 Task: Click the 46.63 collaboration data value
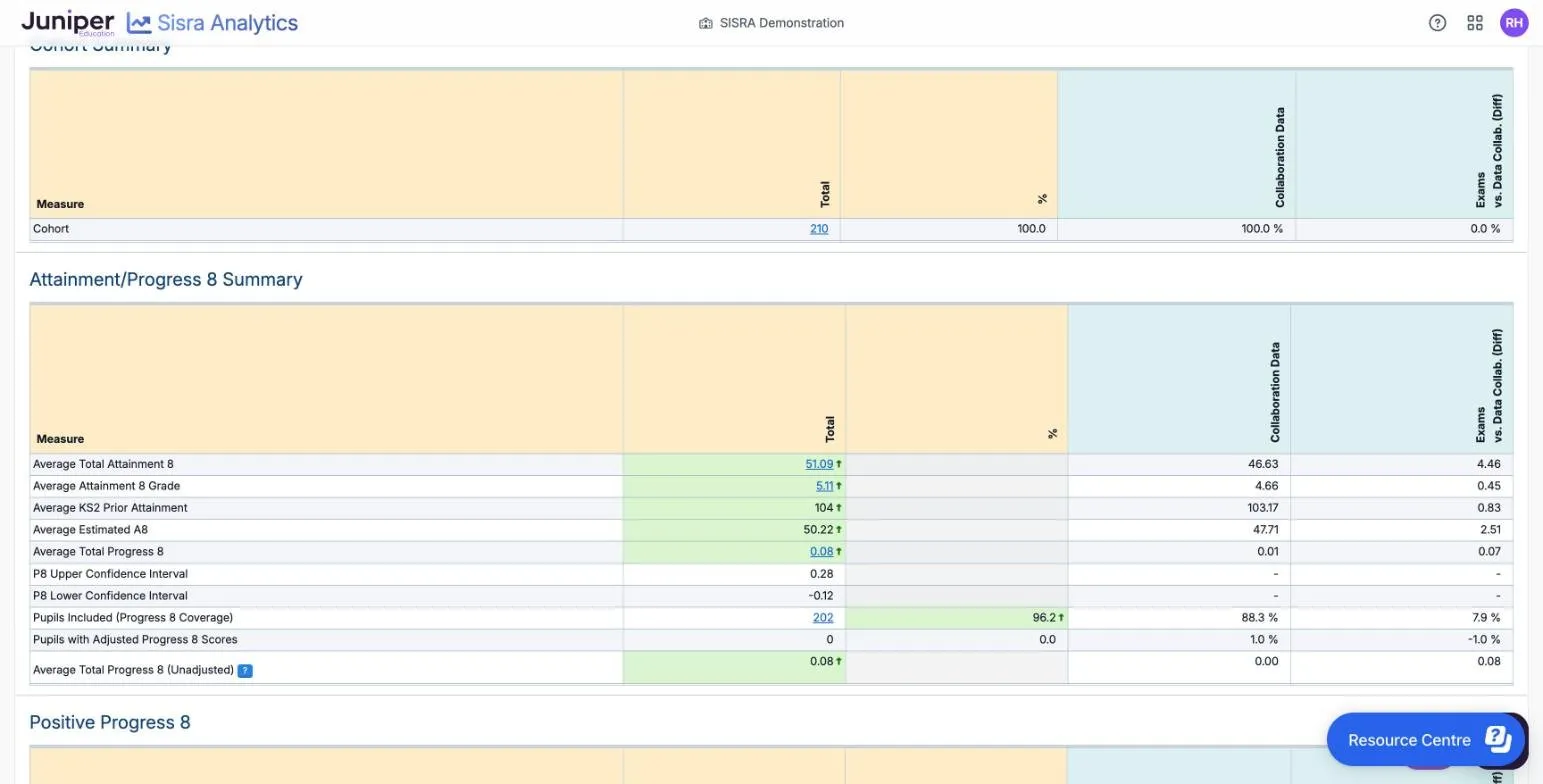coord(1263,464)
